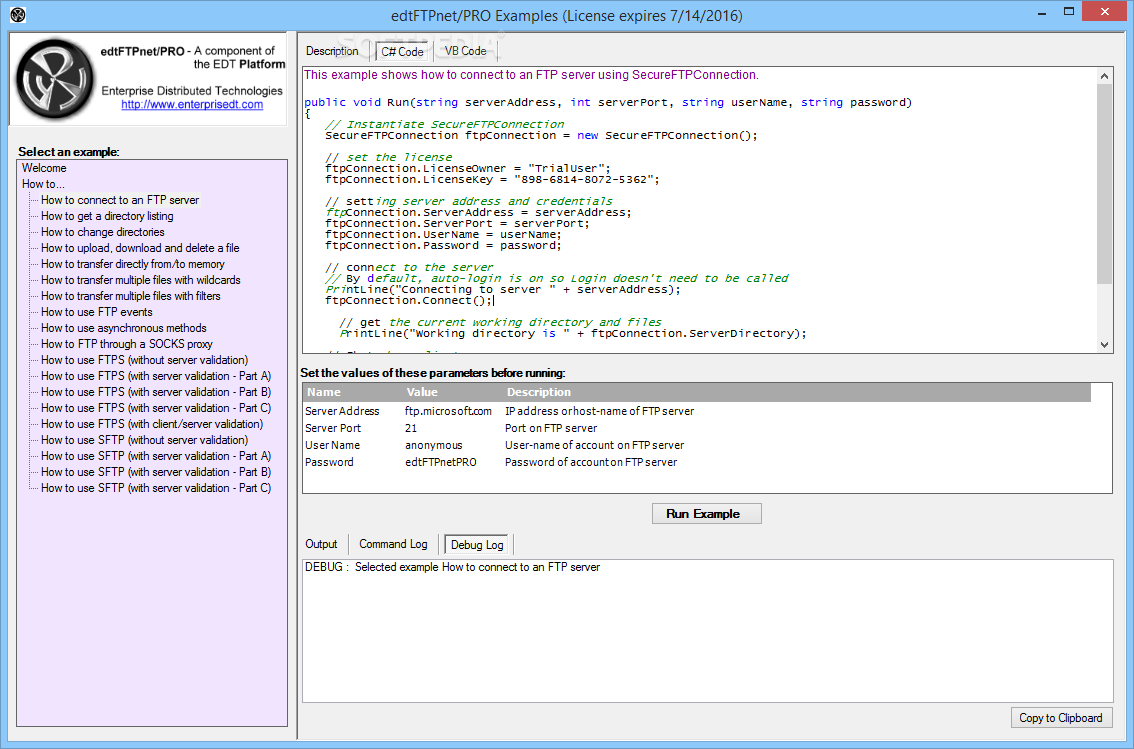Viewport: 1134px width, 749px height.
Task: Switch to the VB Code tab
Action: (x=465, y=51)
